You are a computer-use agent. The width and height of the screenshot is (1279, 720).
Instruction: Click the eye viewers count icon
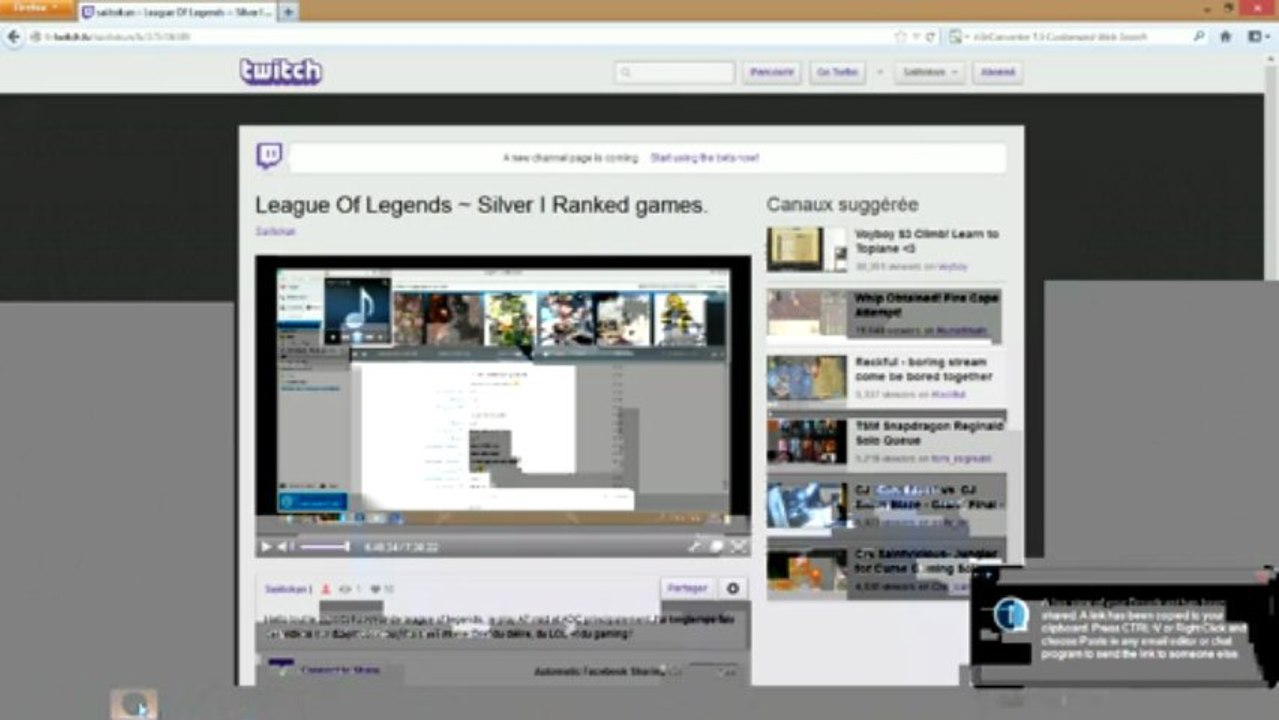(345, 589)
